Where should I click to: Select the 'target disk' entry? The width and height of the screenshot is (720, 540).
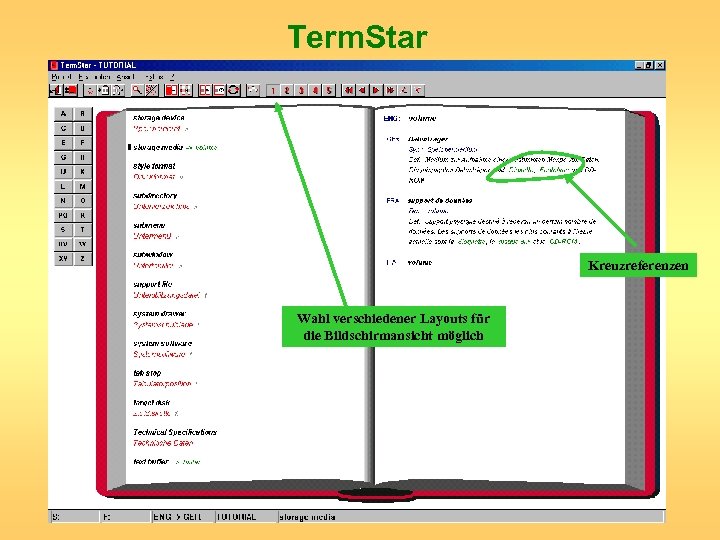[152, 403]
